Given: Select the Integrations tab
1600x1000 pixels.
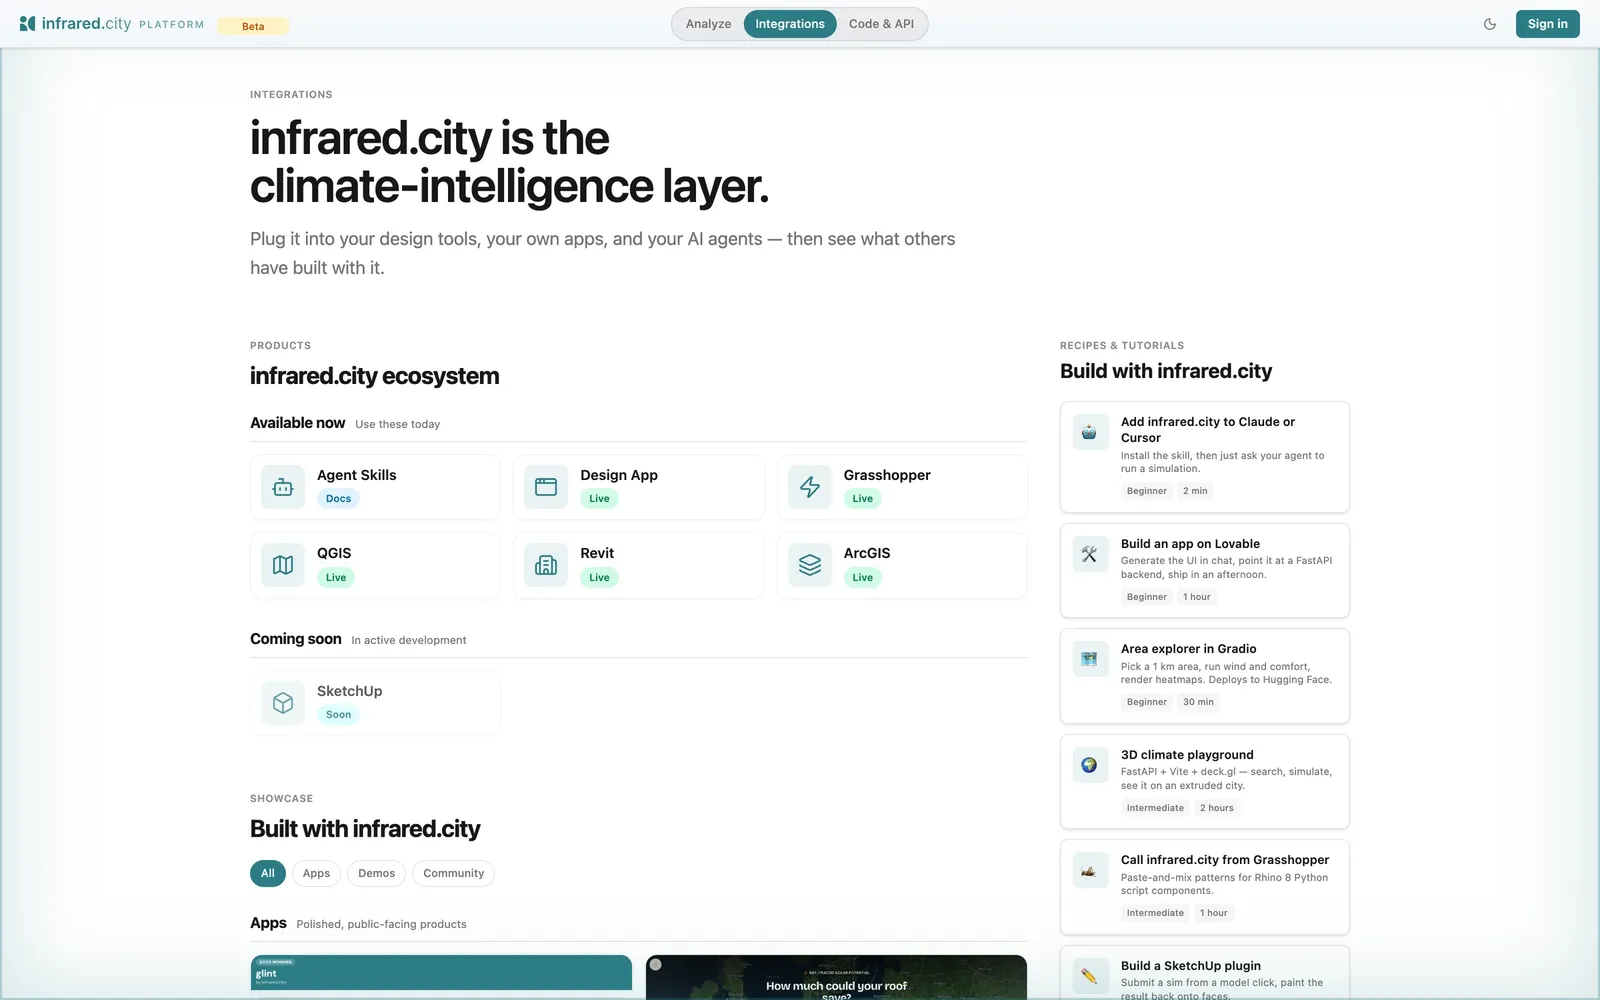Looking at the screenshot, I should point(790,24).
